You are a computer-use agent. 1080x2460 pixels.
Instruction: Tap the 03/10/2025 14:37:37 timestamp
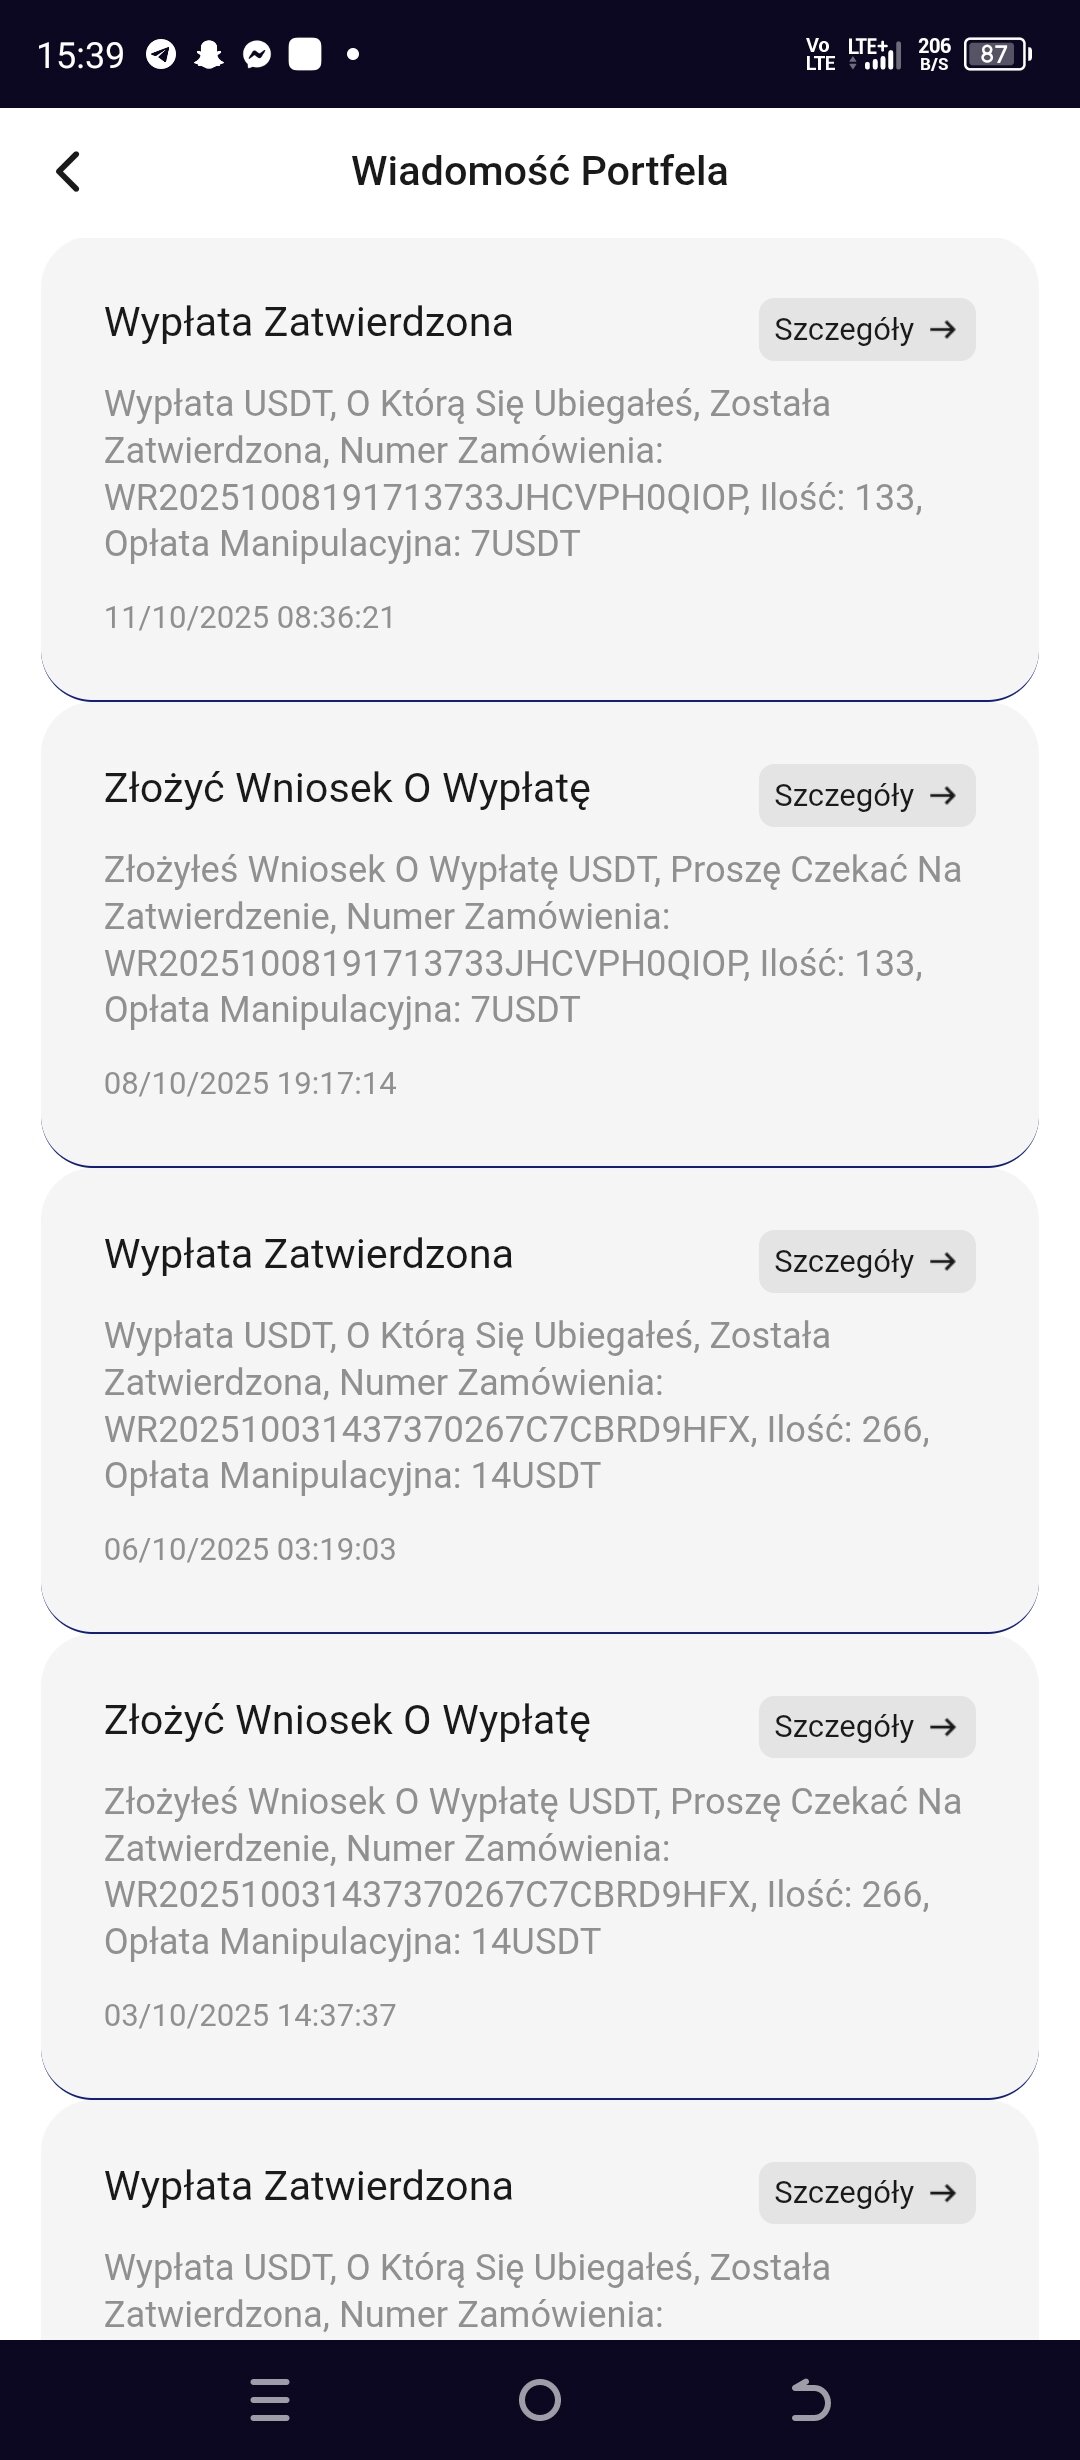tap(250, 2015)
